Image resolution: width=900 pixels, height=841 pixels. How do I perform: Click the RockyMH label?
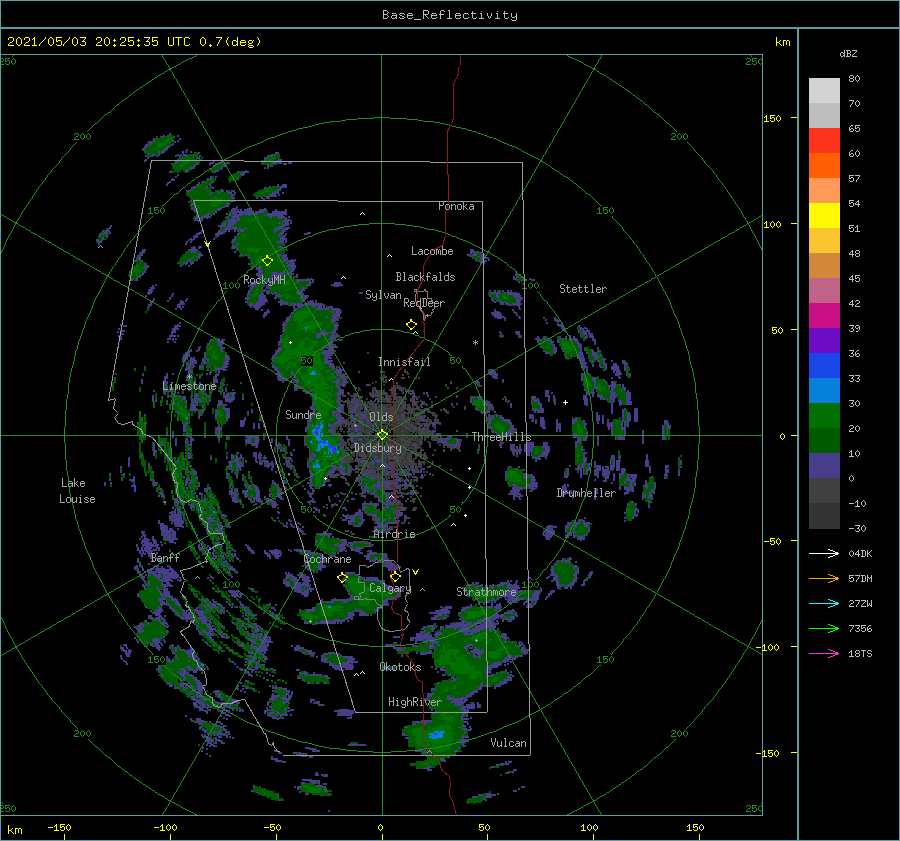(x=264, y=280)
